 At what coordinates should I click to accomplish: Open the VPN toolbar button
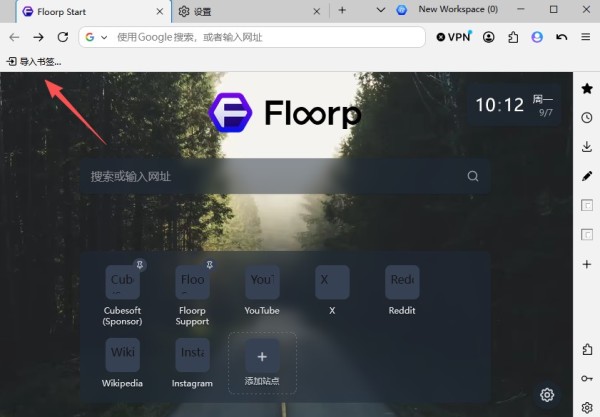tap(453, 37)
